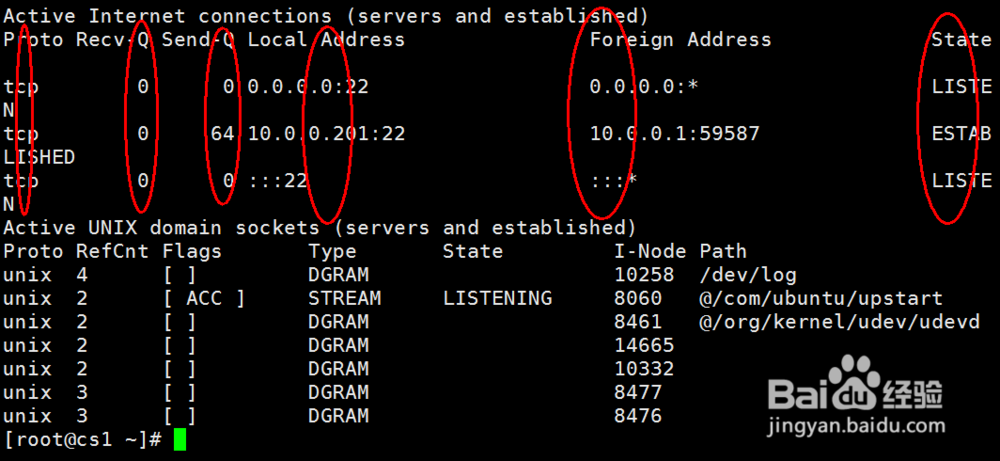The height and width of the screenshot is (461, 1000).
Task: Select the :::22 local address
Action: coord(277,181)
